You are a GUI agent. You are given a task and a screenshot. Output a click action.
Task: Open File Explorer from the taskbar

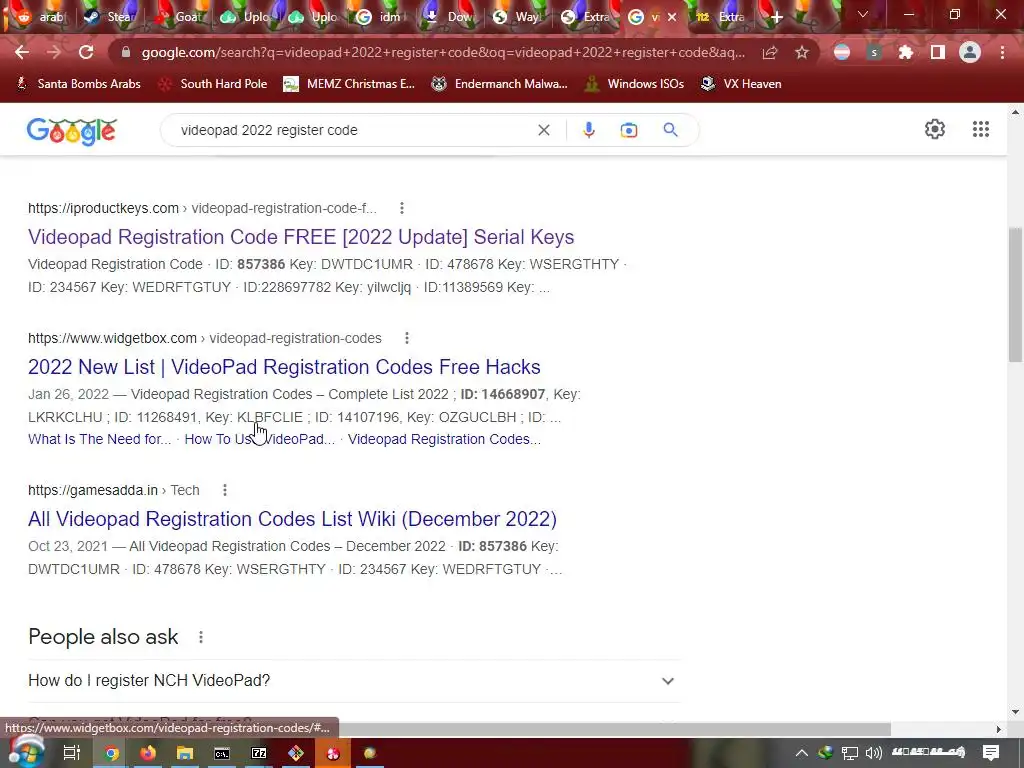[x=185, y=753]
